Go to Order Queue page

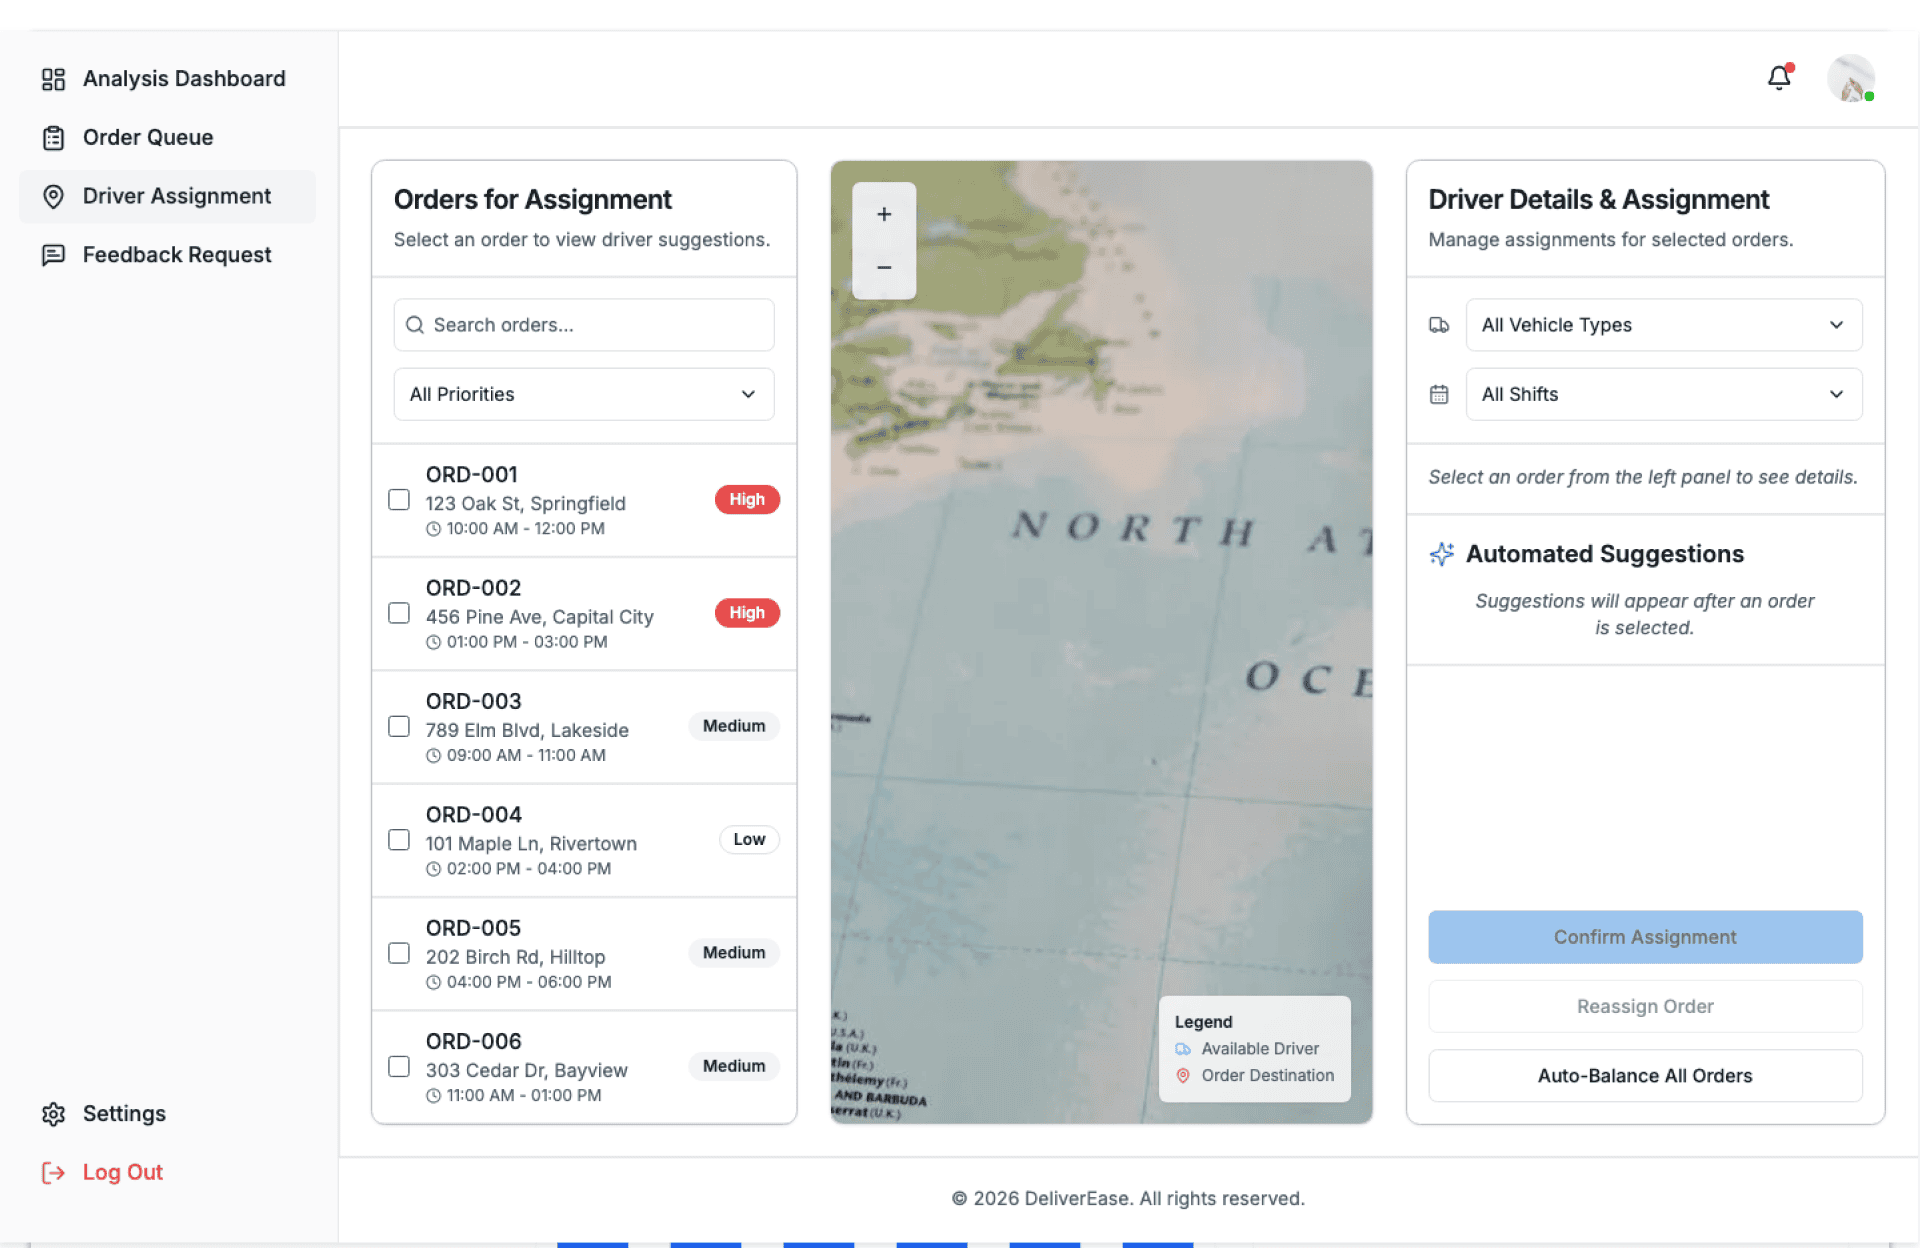click(x=148, y=138)
